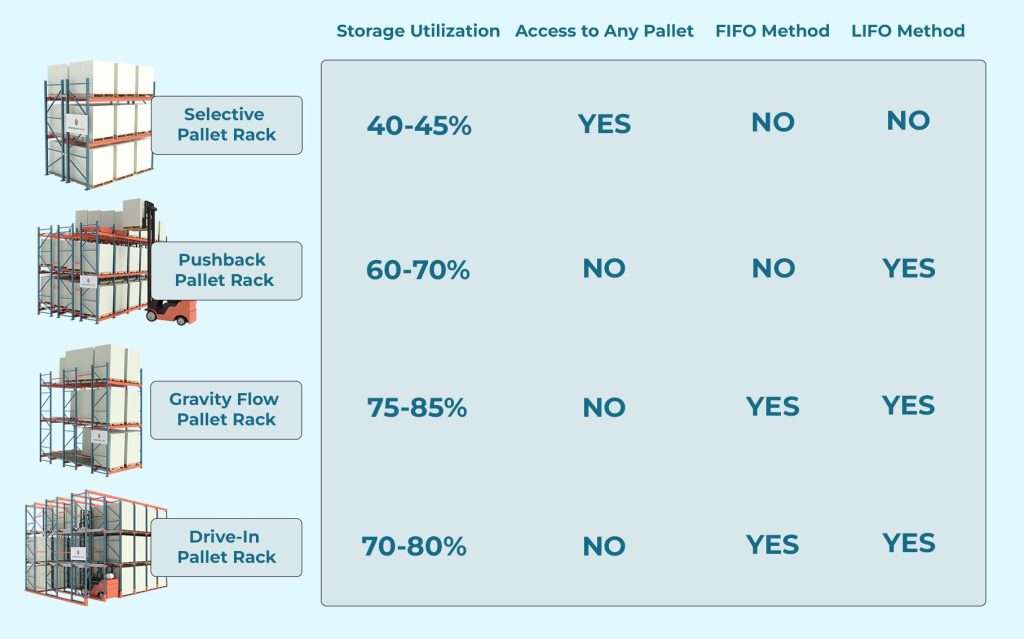Screen dimensions: 1024x639
Task: Click the 60-70% storage utilization value
Action: [418, 270]
